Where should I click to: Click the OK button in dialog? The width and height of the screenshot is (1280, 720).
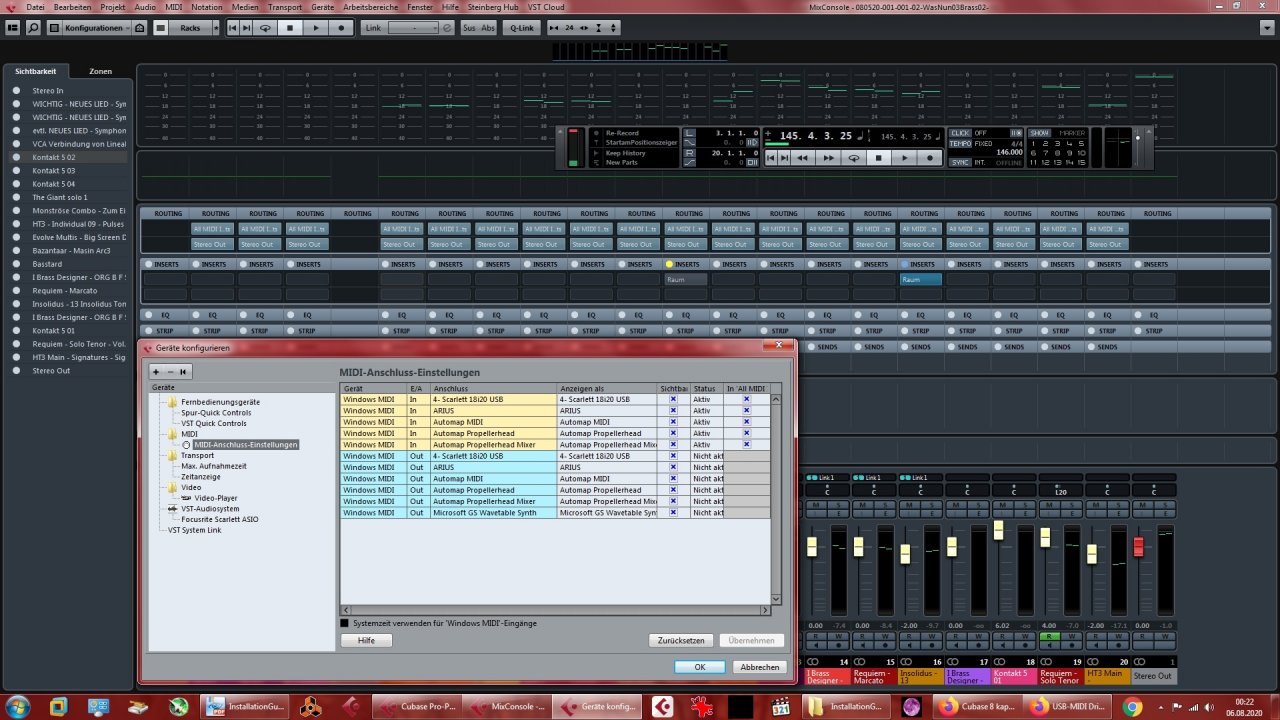tap(700, 667)
